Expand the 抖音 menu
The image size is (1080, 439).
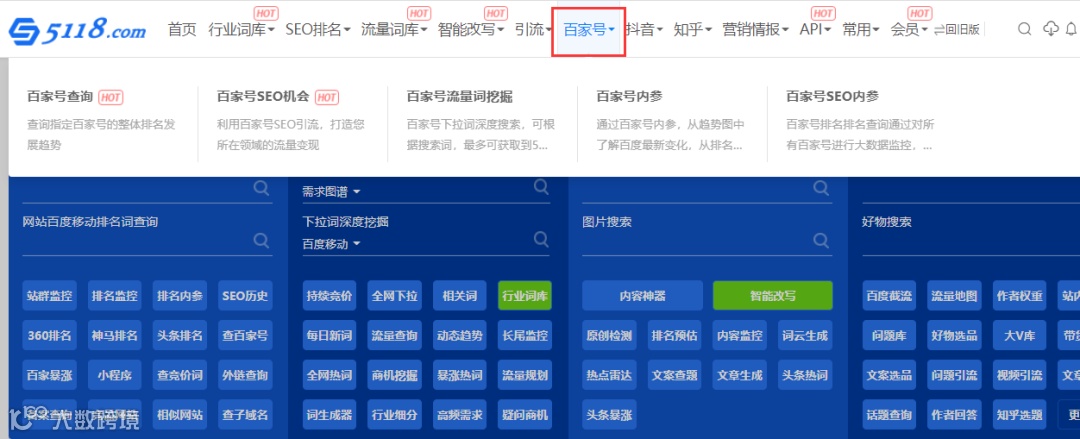pyautogui.click(x=644, y=30)
